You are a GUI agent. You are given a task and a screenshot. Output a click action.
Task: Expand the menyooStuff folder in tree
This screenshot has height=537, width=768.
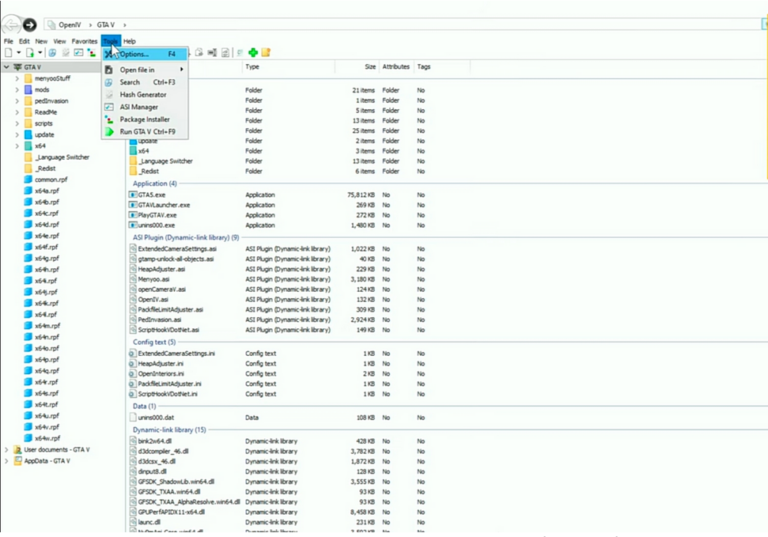coord(17,78)
